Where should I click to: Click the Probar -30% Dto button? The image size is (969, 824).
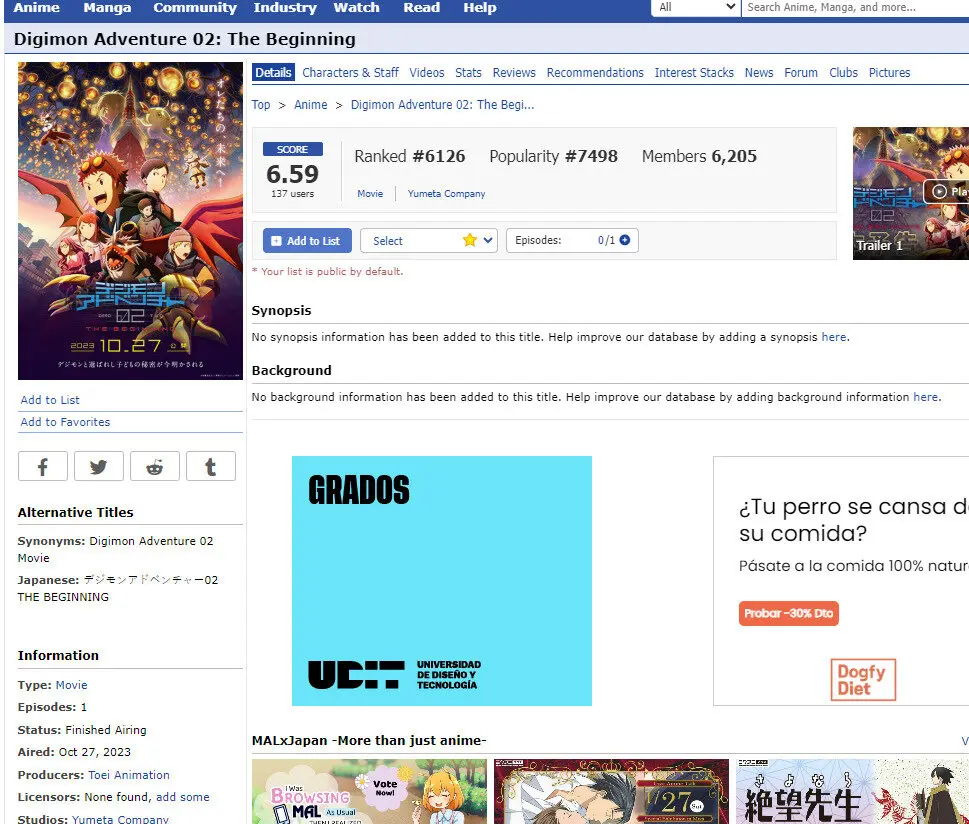pos(789,613)
